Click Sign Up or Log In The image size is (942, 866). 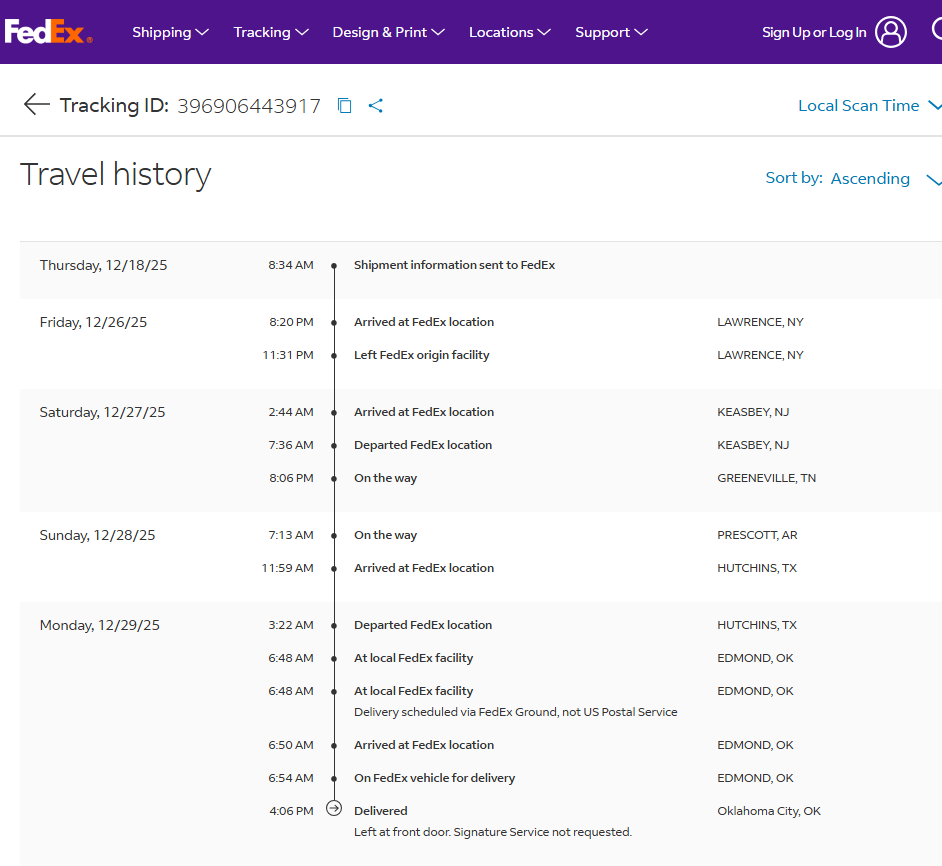pyautogui.click(x=814, y=32)
